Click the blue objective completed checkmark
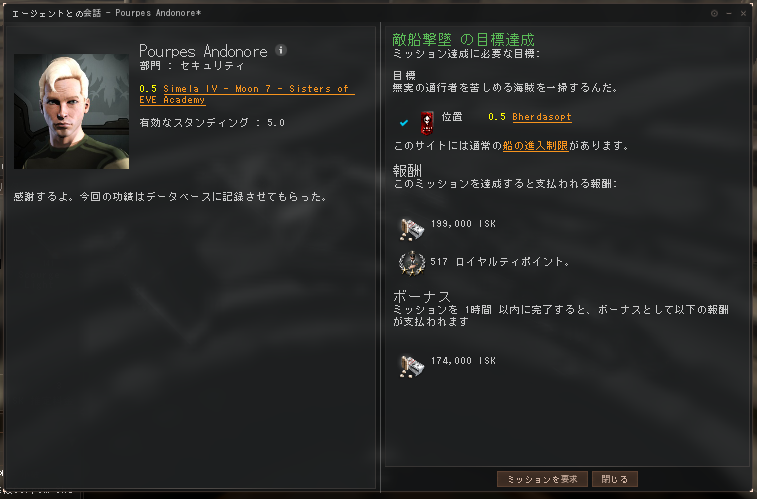The height and width of the screenshot is (499, 757). pyautogui.click(x=404, y=123)
